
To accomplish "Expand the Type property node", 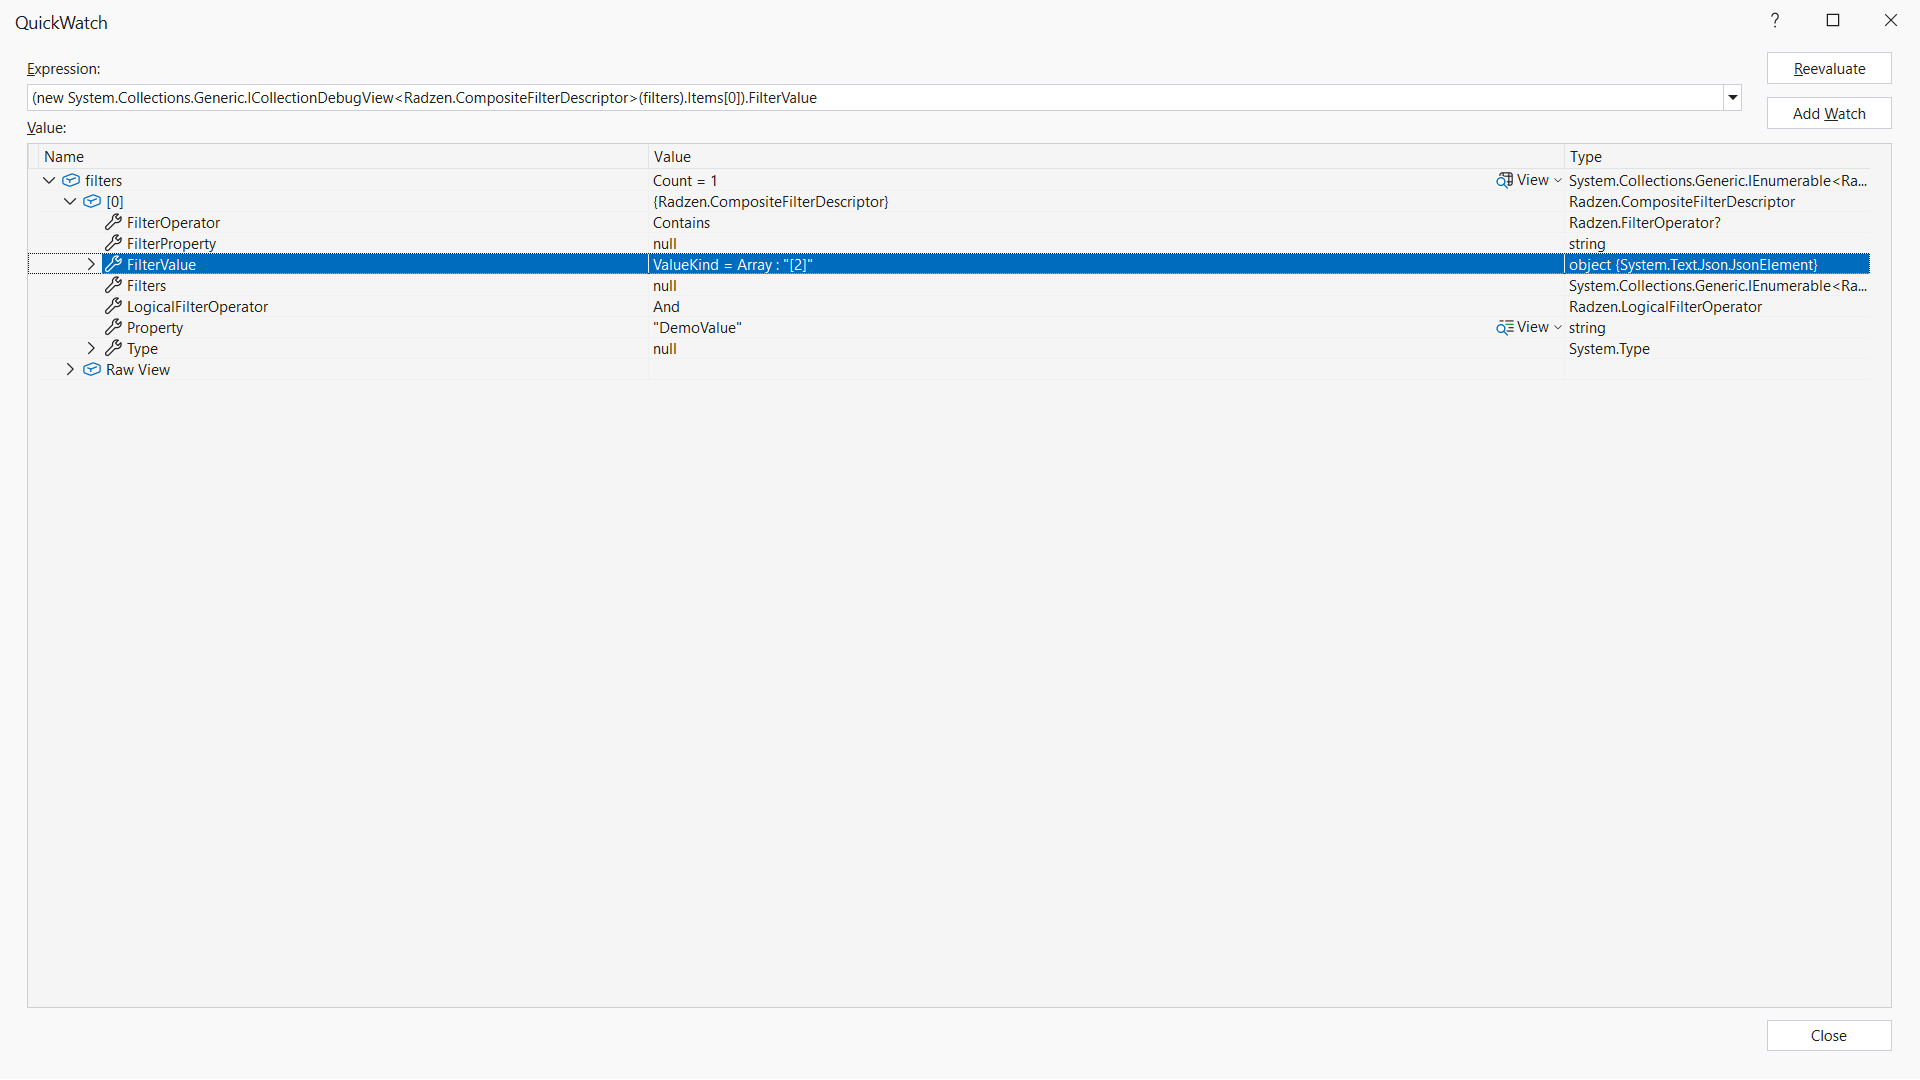I will pyautogui.click(x=91, y=348).
